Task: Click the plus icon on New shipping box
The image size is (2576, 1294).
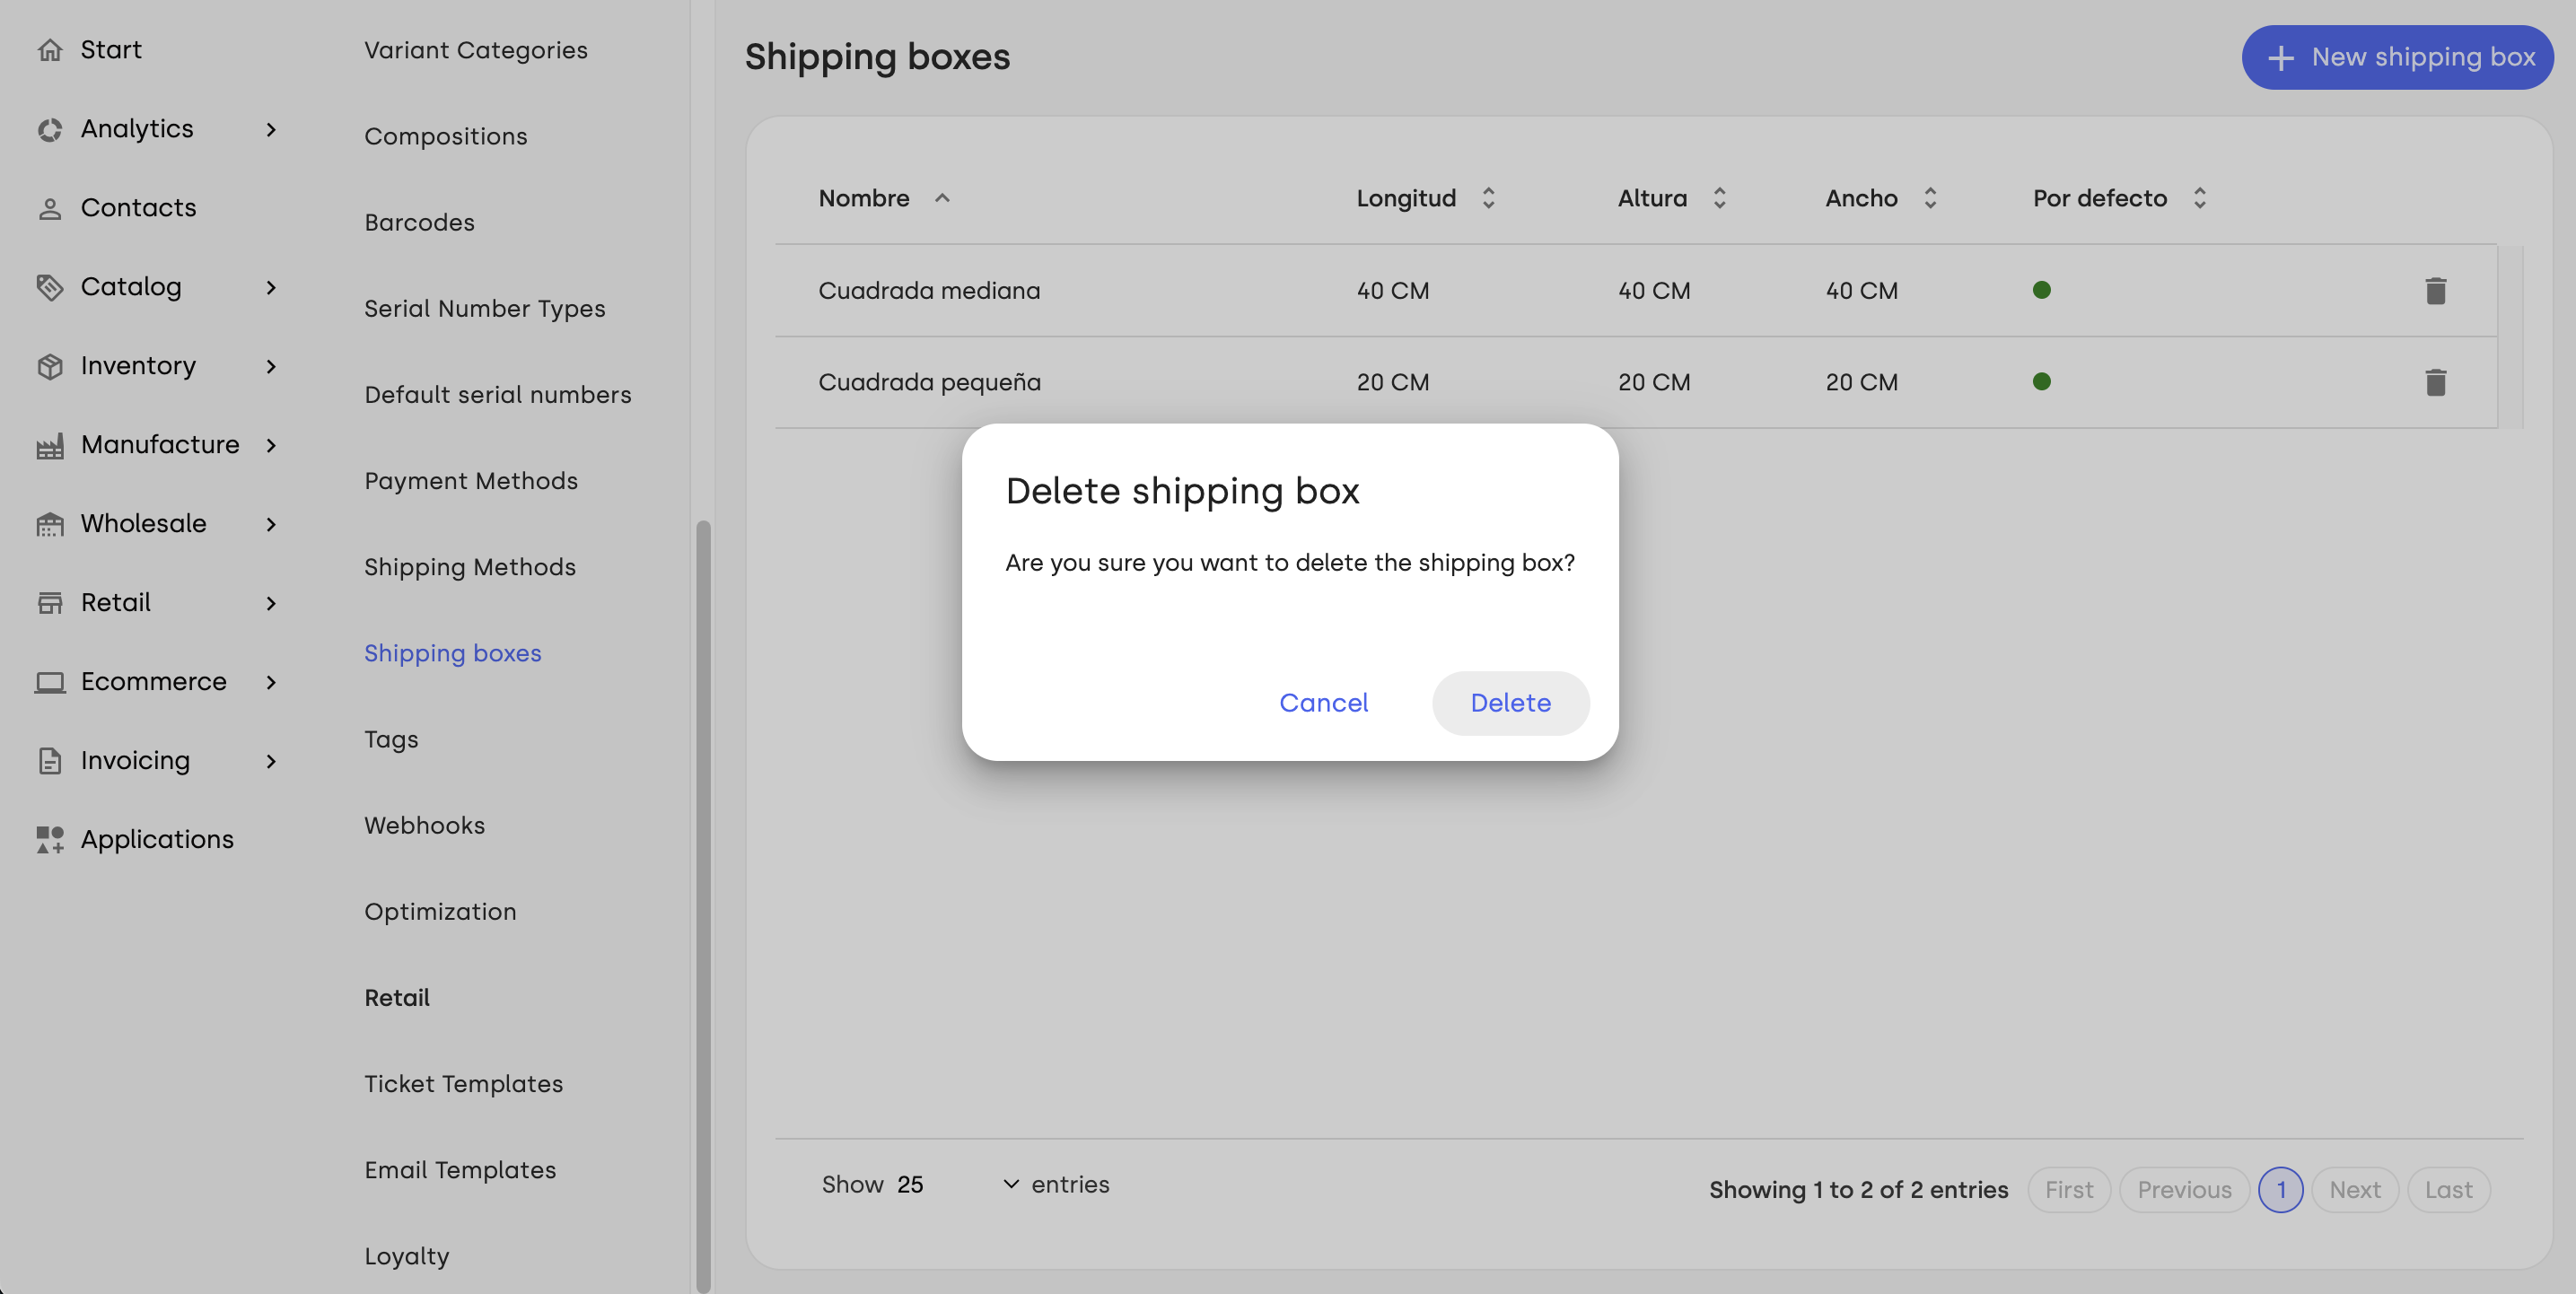Action: [x=2280, y=58]
